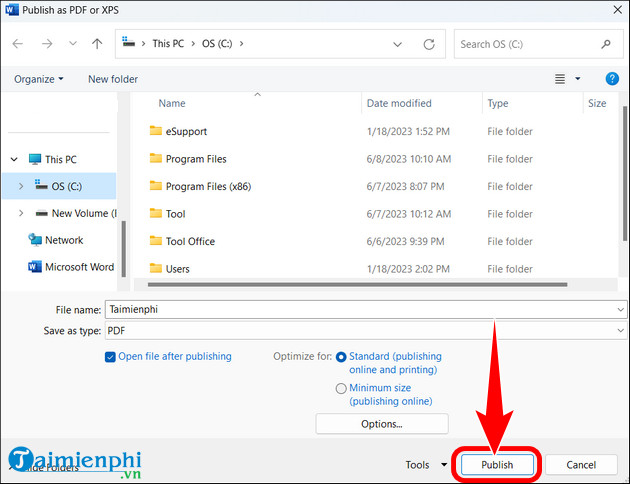Click the Publish button
The width and height of the screenshot is (630, 484).
tap(497, 465)
